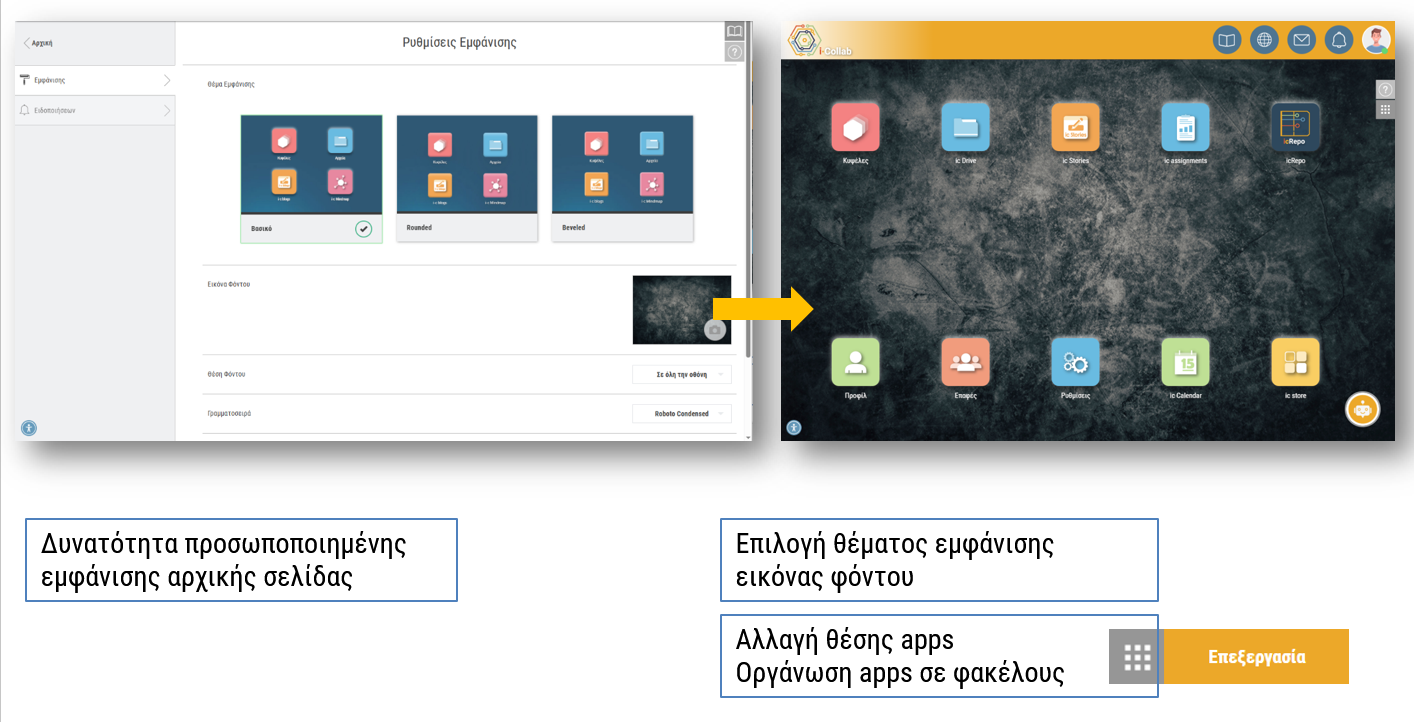Change the background image via camera icon

tap(714, 331)
